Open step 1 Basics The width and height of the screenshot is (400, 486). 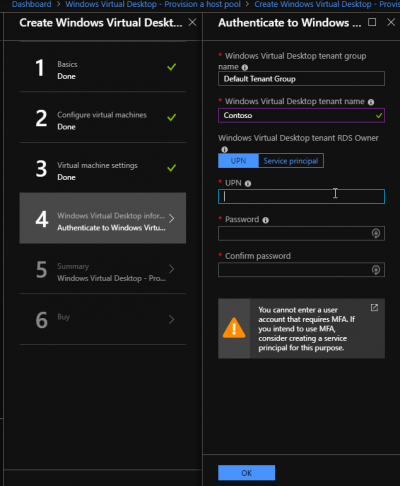(x=103, y=67)
